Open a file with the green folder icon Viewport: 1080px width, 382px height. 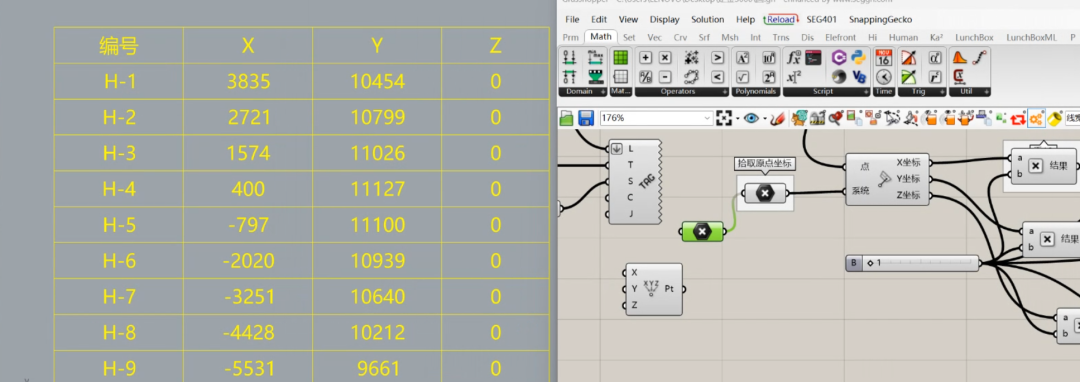click(567, 118)
